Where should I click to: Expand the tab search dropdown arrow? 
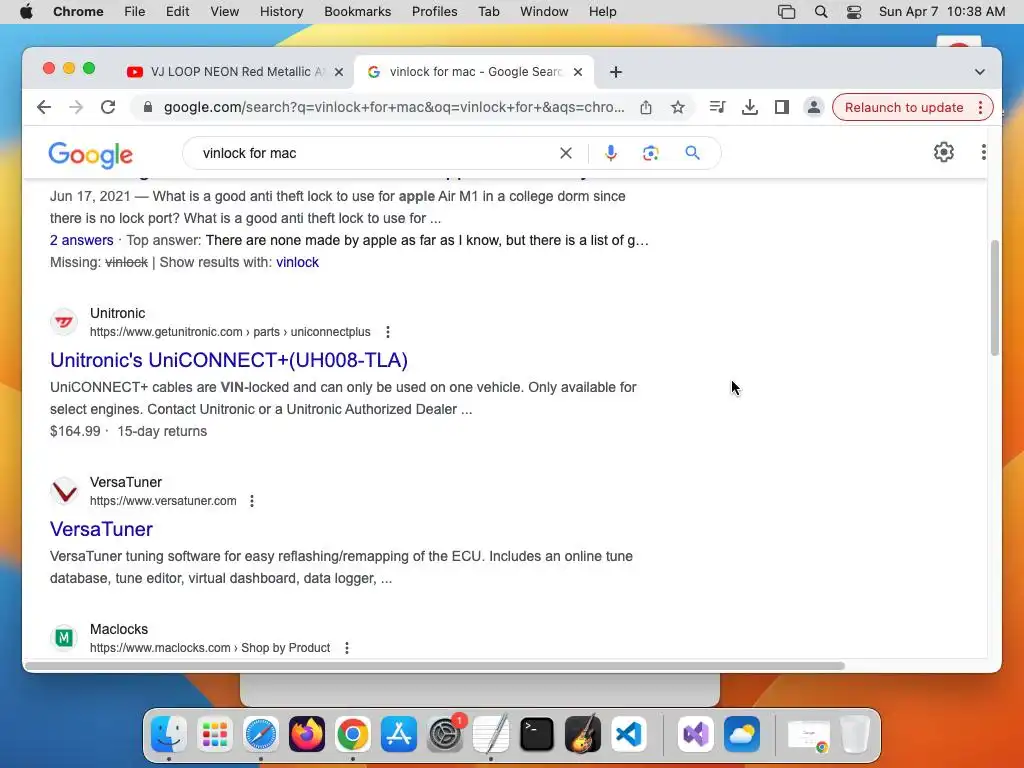(980, 72)
